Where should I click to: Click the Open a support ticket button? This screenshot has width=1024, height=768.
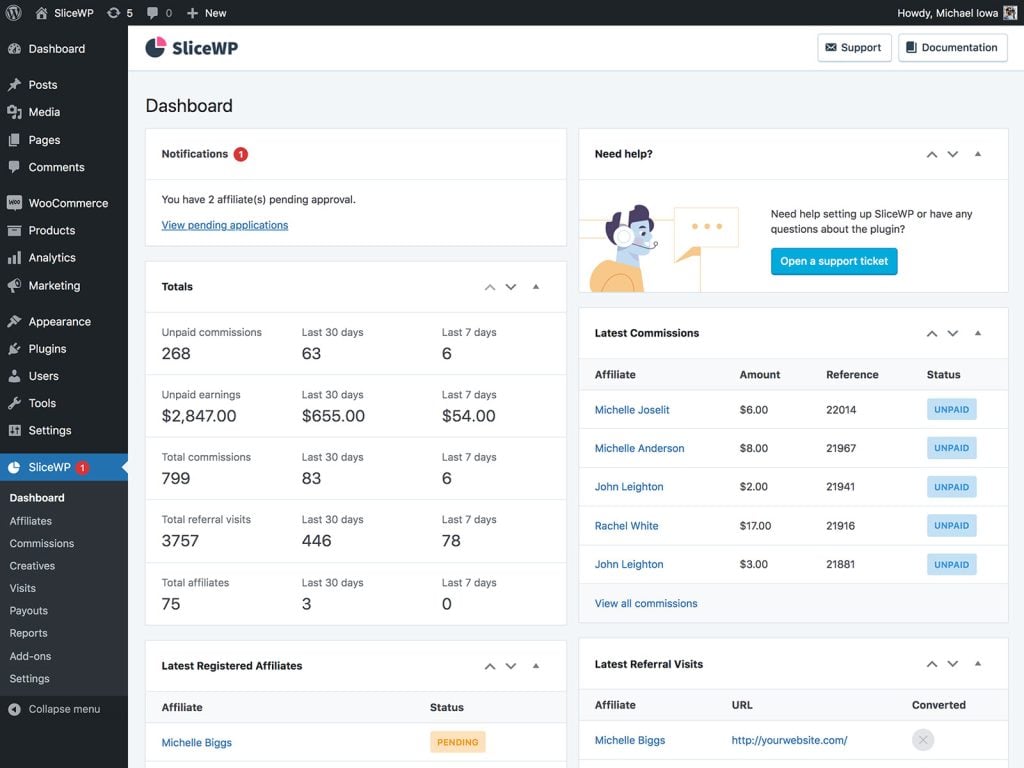click(x=836, y=261)
